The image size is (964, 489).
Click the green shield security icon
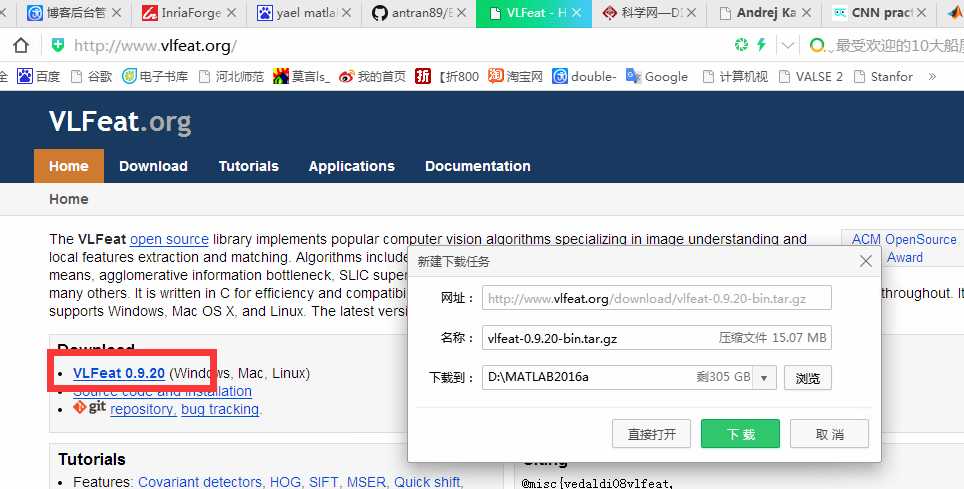pyautogui.click(x=57, y=45)
